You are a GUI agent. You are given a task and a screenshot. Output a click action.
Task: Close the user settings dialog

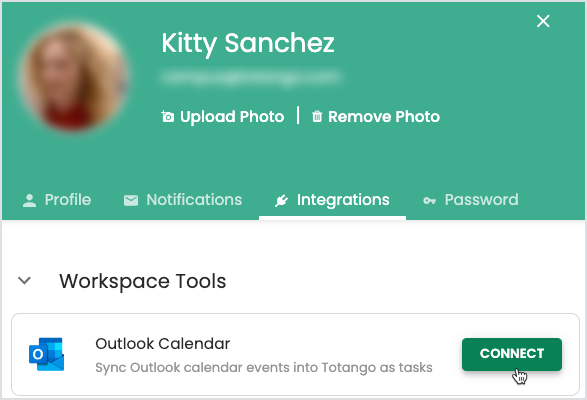543,21
